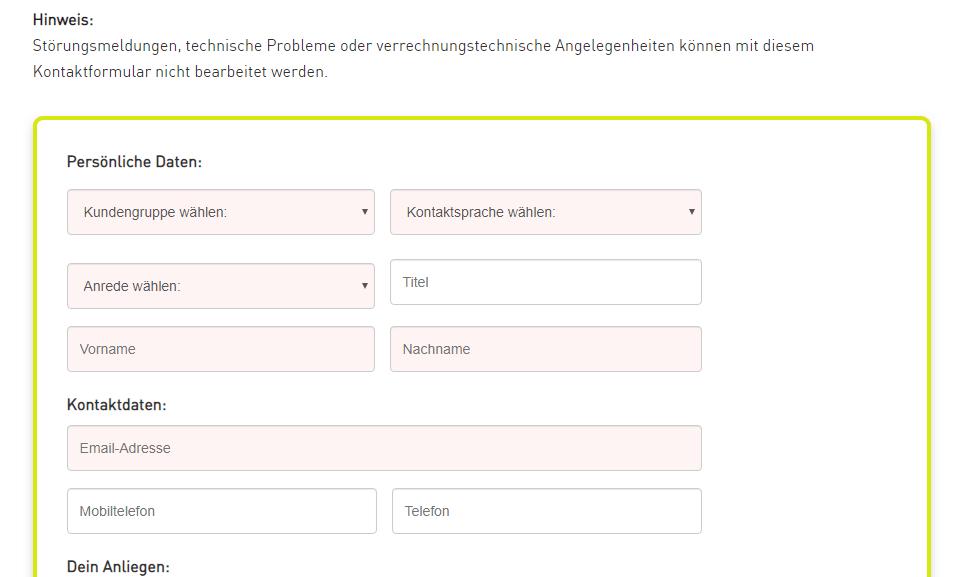Select the Nachname text field
973x577 pixels.
click(x=545, y=349)
